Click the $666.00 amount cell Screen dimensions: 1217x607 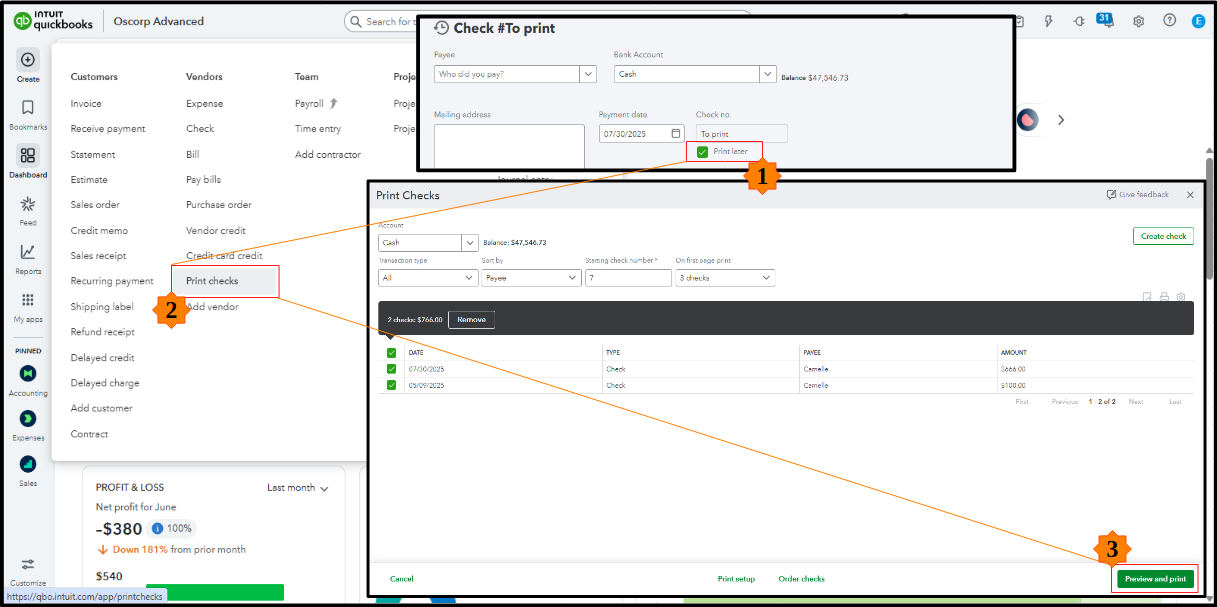coord(1013,369)
